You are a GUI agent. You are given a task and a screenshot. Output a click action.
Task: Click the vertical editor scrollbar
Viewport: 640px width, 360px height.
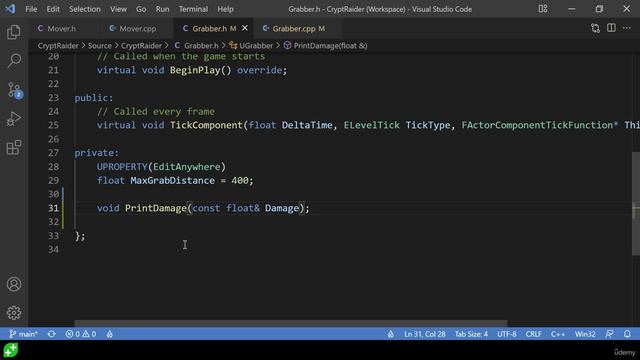pyautogui.click(x=636, y=203)
